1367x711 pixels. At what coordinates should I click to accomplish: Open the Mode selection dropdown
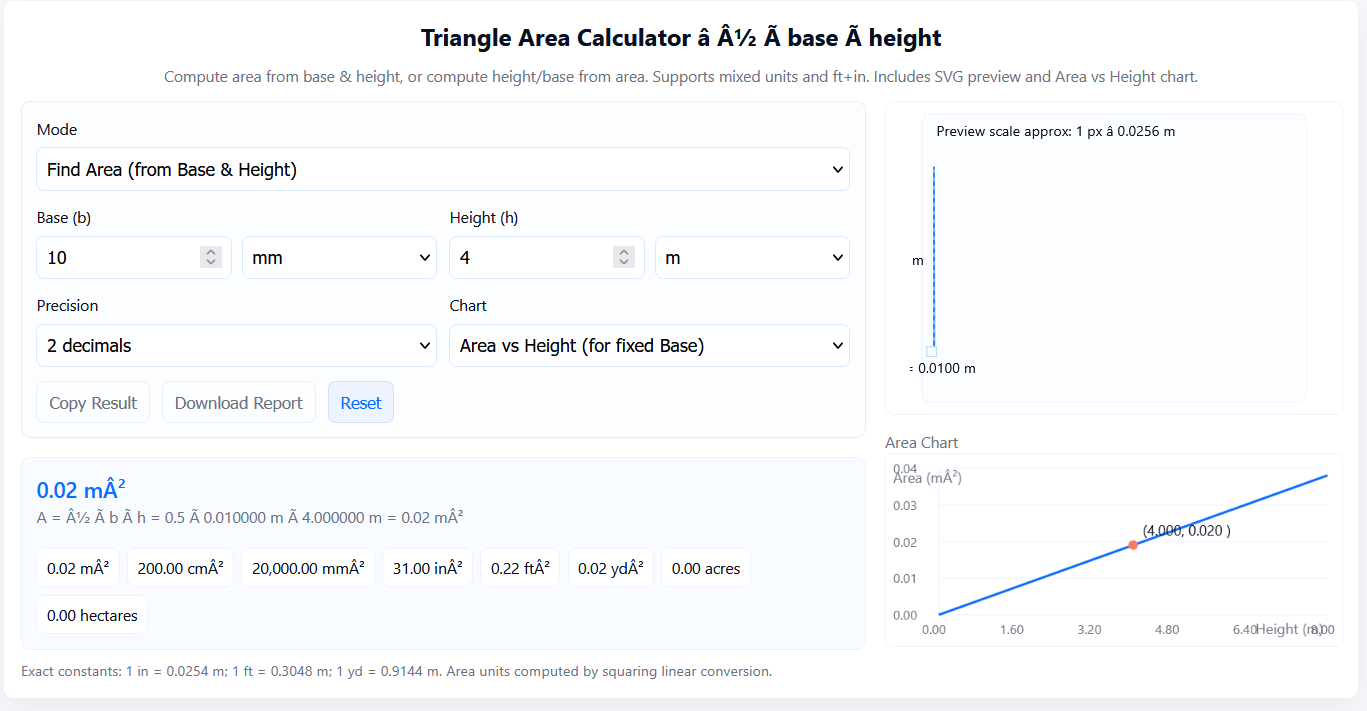[x=443, y=169]
